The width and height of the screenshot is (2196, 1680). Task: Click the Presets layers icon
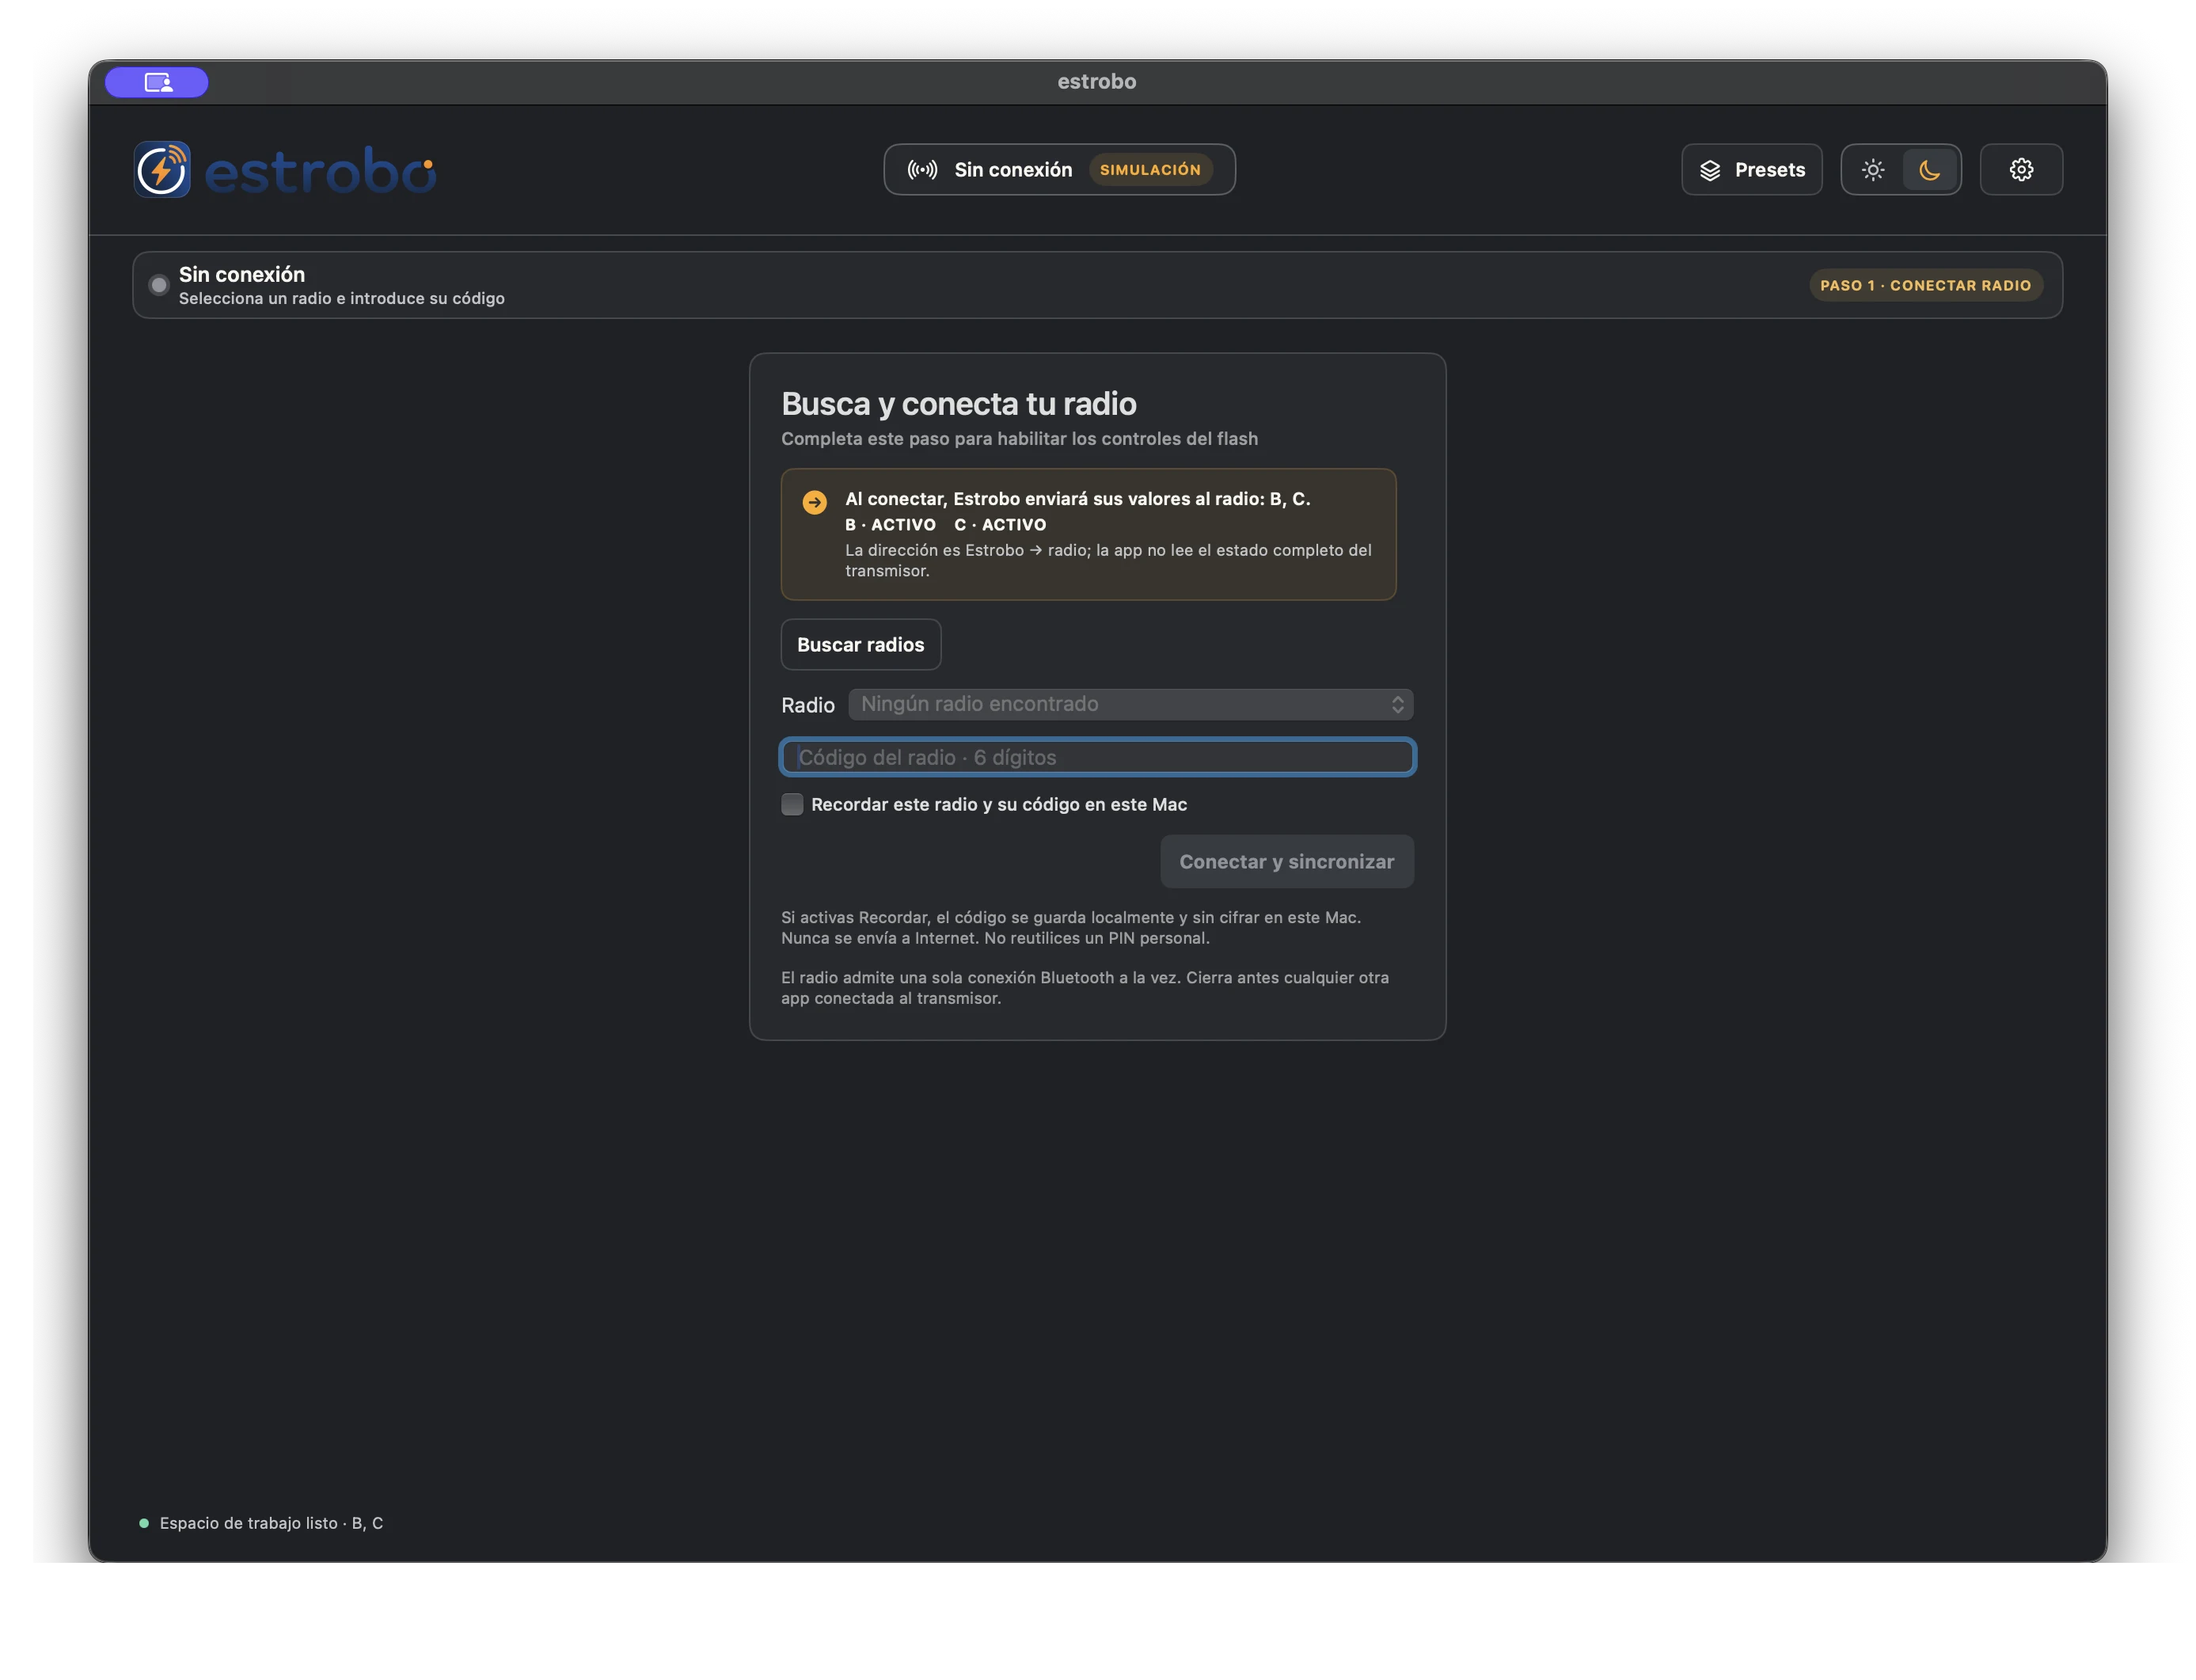(x=1710, y=170)
